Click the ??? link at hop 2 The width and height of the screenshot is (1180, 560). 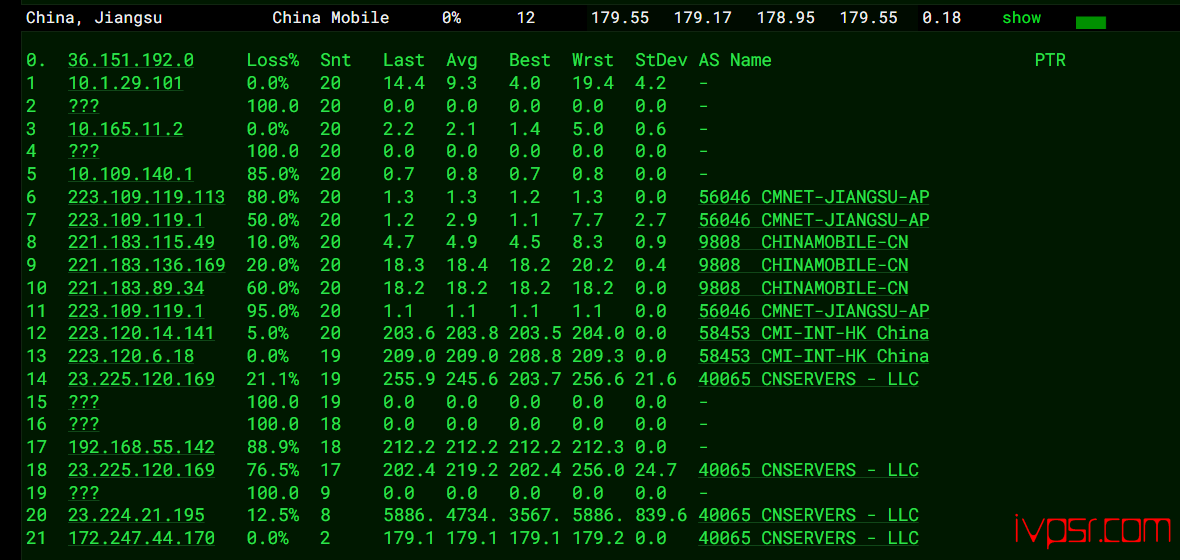(84, 106)
